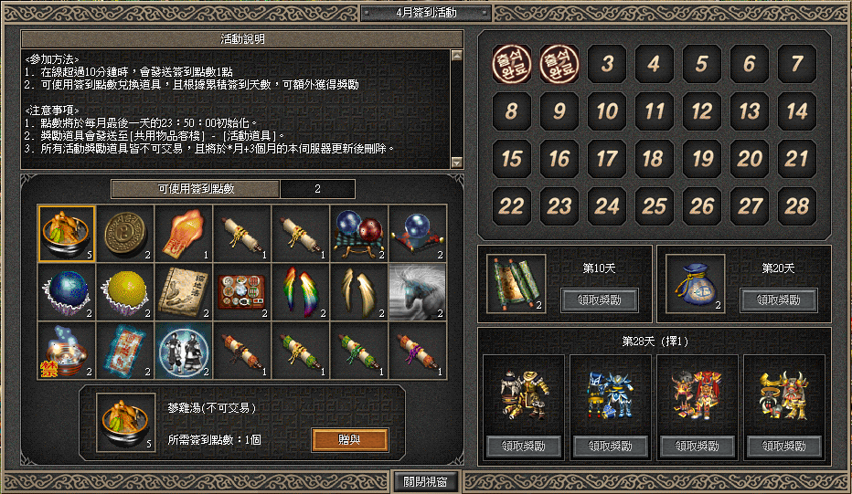
Task: Choose the white horse item icon
Action: pyautogui.click(x=417, y=292)
